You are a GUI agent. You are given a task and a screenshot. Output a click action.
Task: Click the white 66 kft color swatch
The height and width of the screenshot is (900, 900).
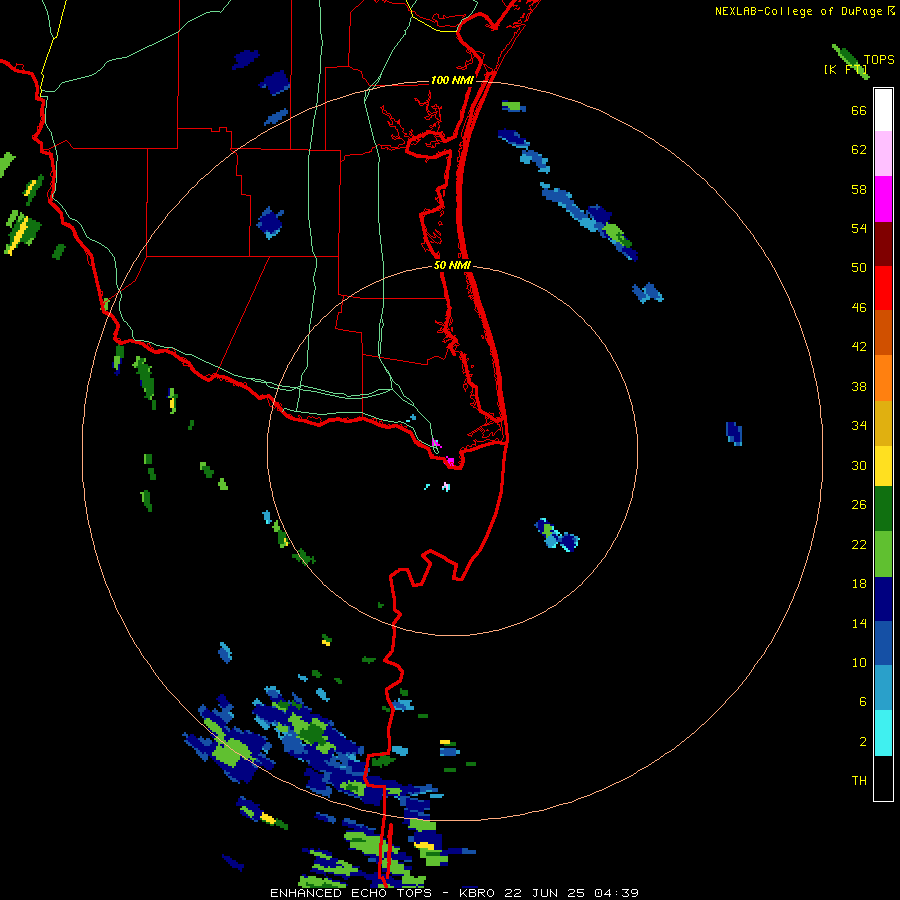click(883, 110)
